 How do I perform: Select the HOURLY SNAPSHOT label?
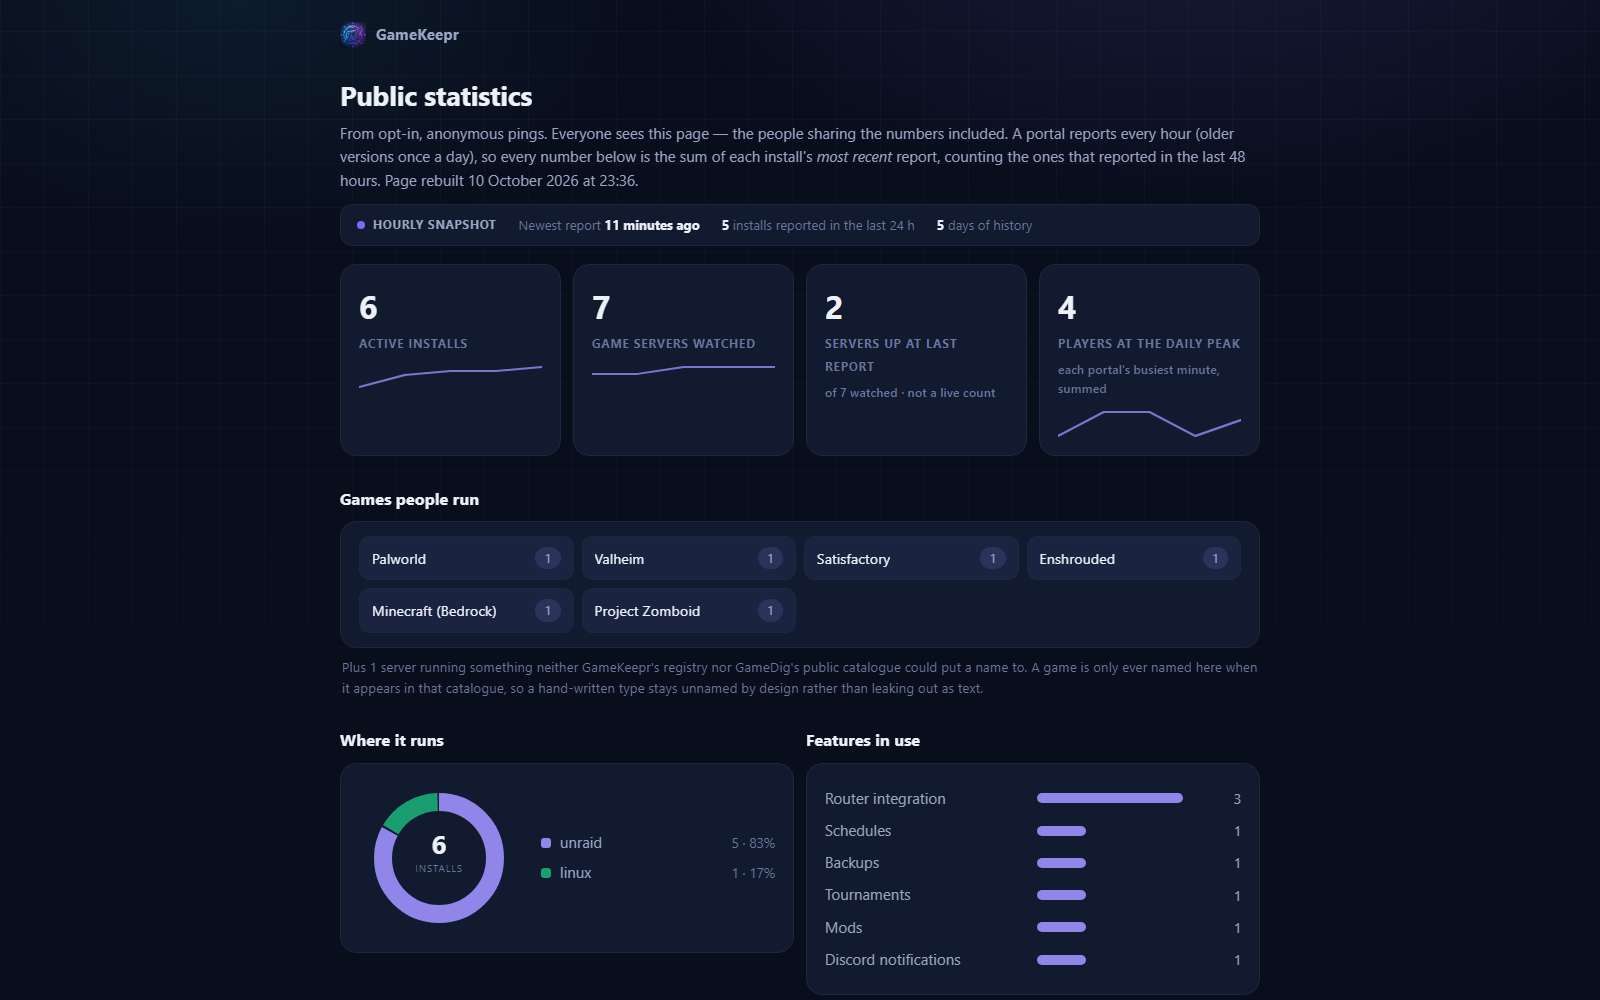pos(434,225)
